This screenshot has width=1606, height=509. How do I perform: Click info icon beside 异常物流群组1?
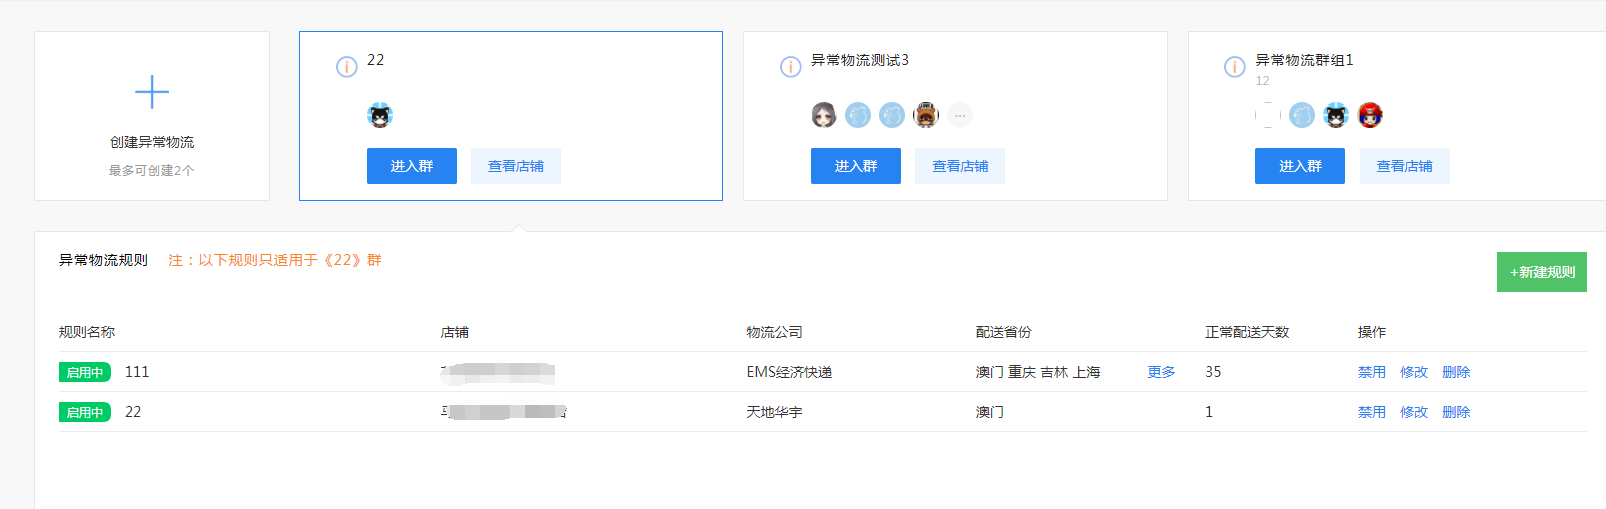pyautogui.click(x=1234, y=67)
